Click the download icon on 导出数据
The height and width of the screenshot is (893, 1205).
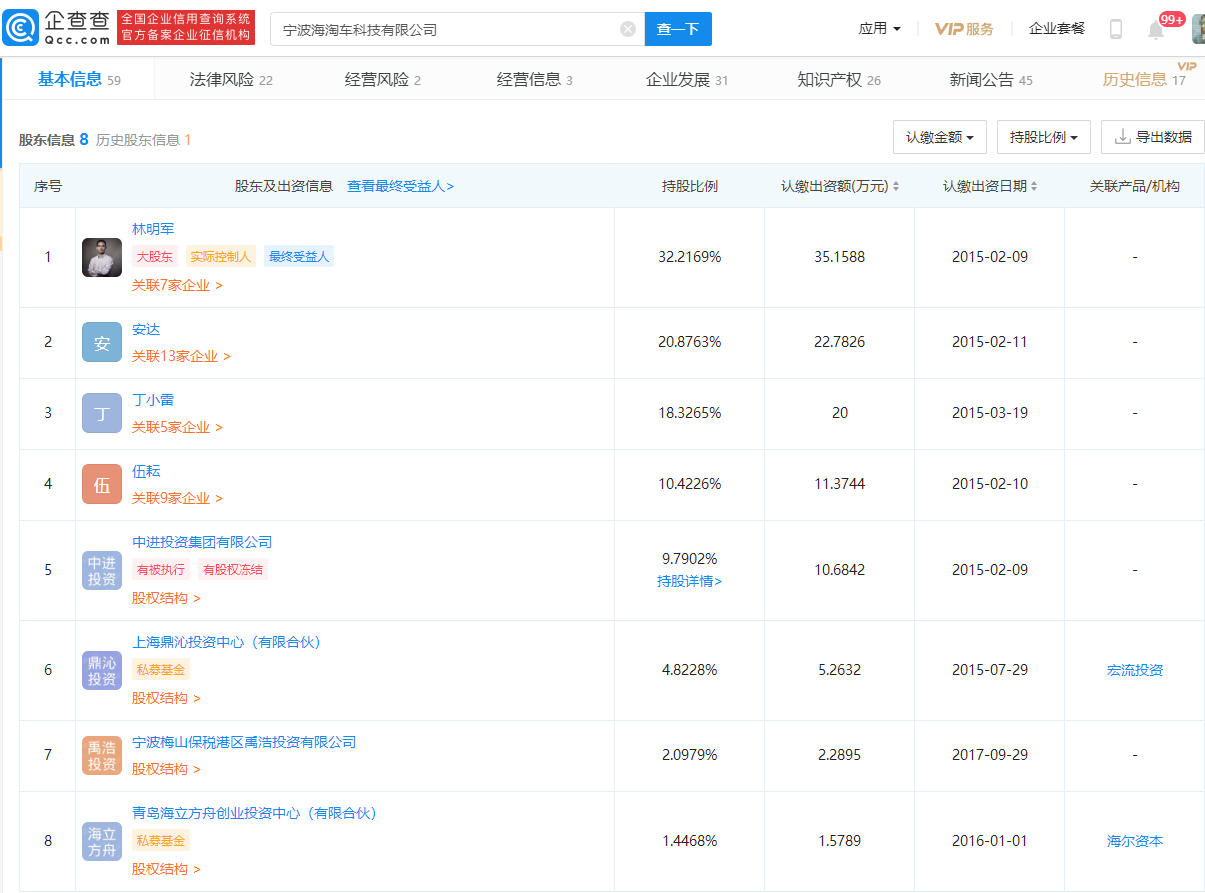pos(1125,137)
